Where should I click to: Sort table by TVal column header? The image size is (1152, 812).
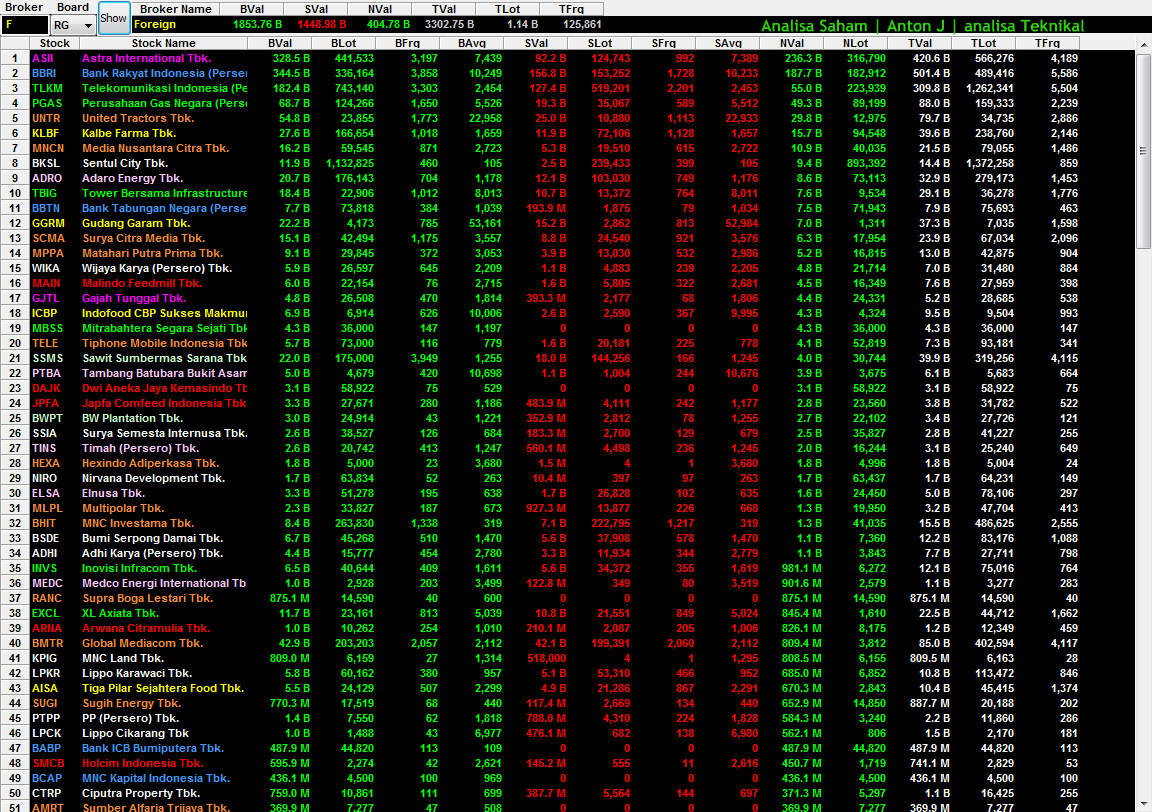pos(919,43)
